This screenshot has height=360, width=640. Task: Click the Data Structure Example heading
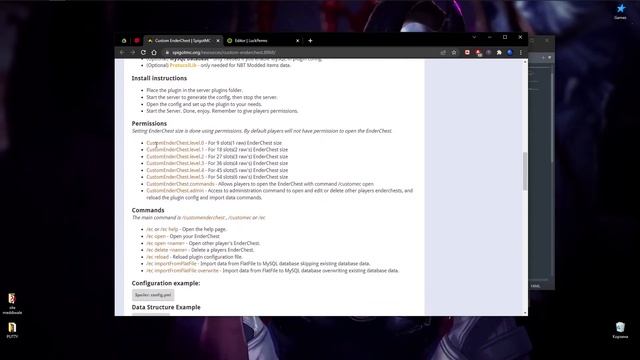click(166, 307)
